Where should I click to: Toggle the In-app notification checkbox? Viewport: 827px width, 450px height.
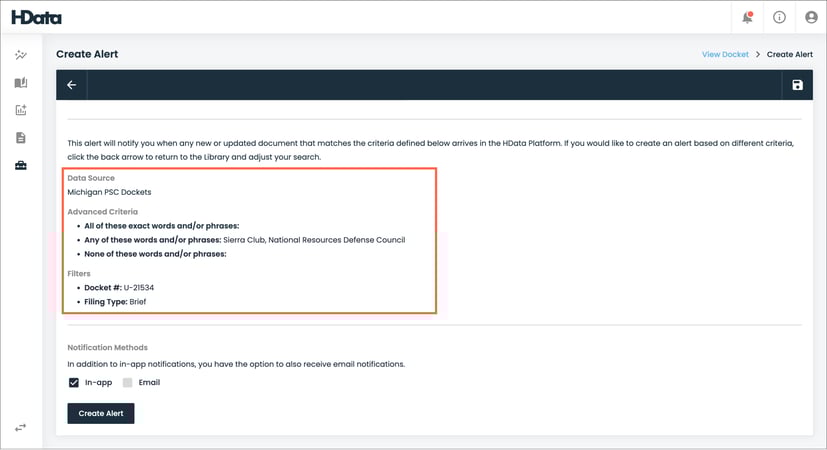74,382
